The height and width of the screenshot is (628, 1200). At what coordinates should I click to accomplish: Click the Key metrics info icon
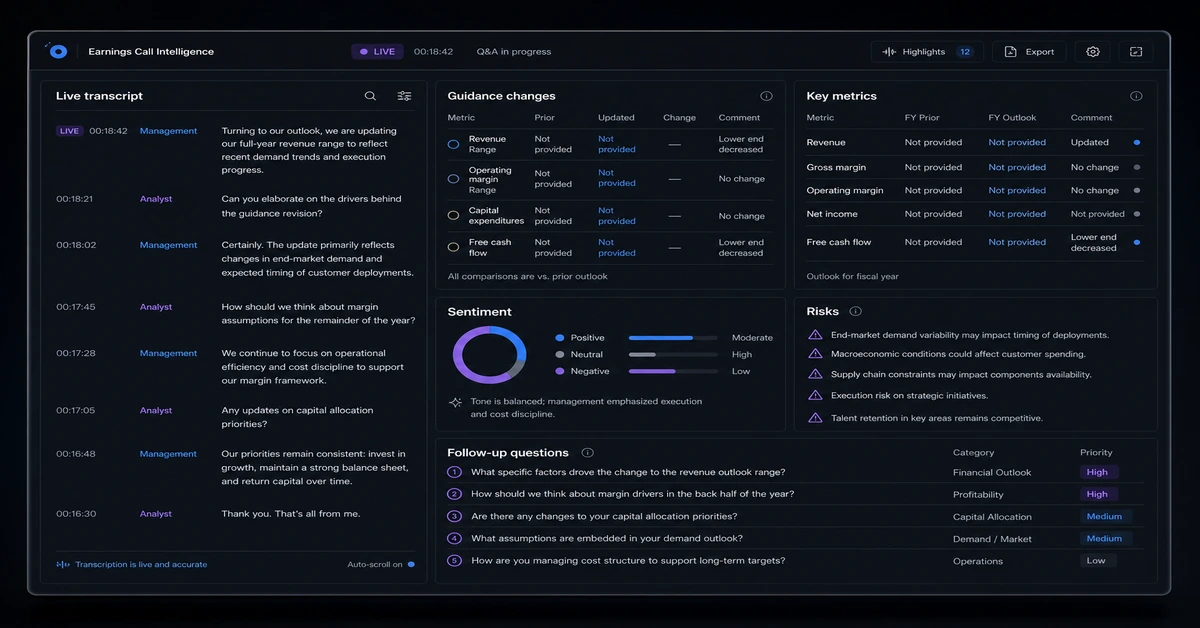tap(1136, 96)
